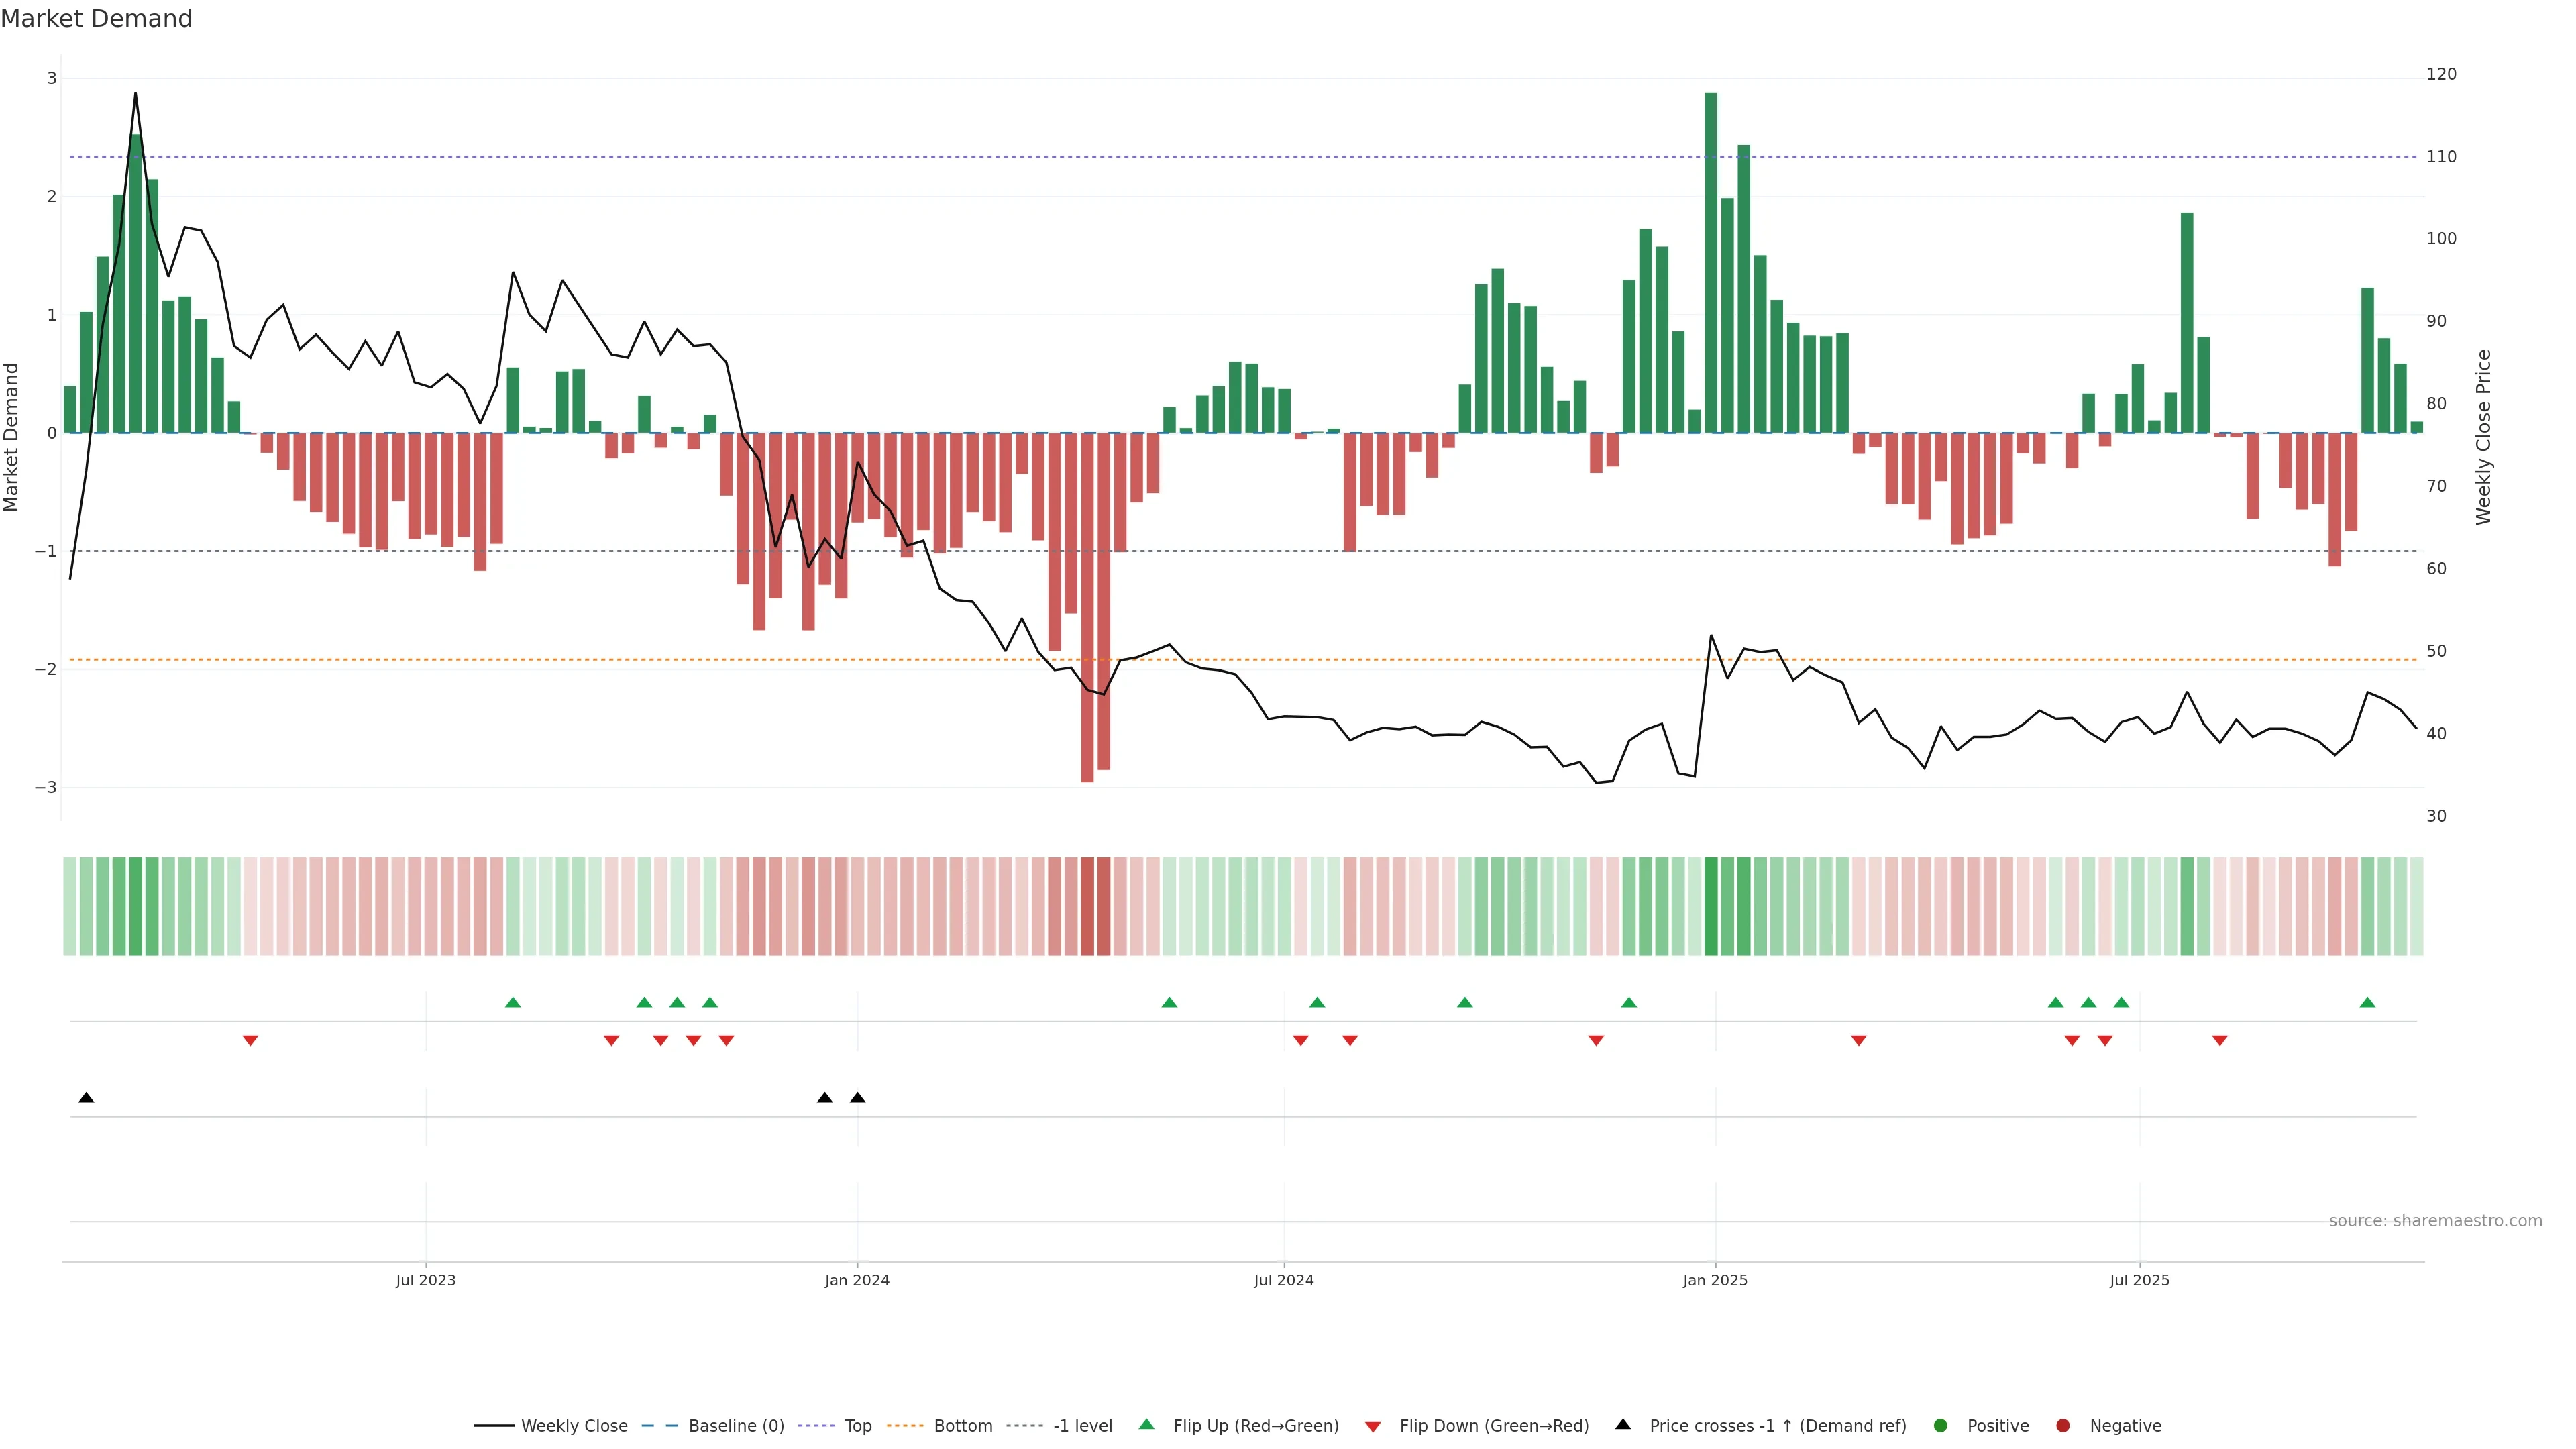Click the Jul 2024 x-axis label

1283,1280
